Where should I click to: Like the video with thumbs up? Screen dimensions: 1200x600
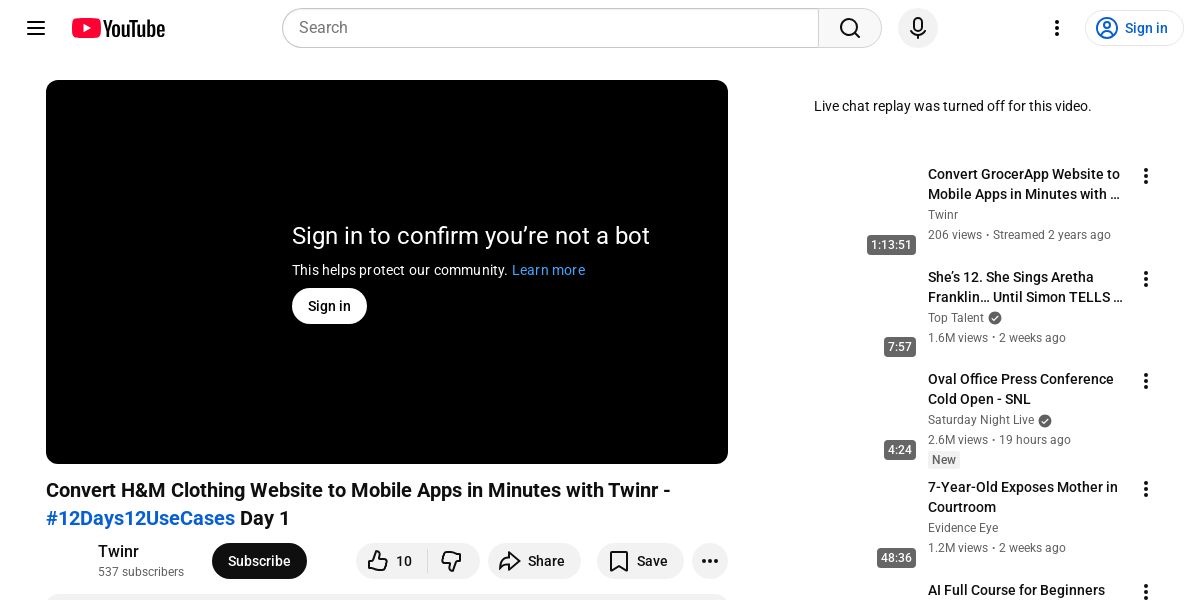tap(391, 561)
